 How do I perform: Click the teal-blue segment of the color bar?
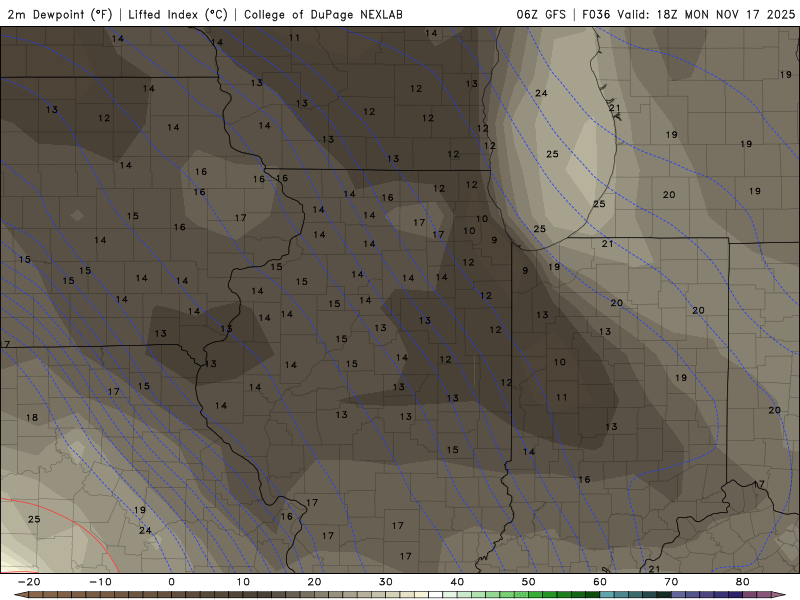(635, 595)
